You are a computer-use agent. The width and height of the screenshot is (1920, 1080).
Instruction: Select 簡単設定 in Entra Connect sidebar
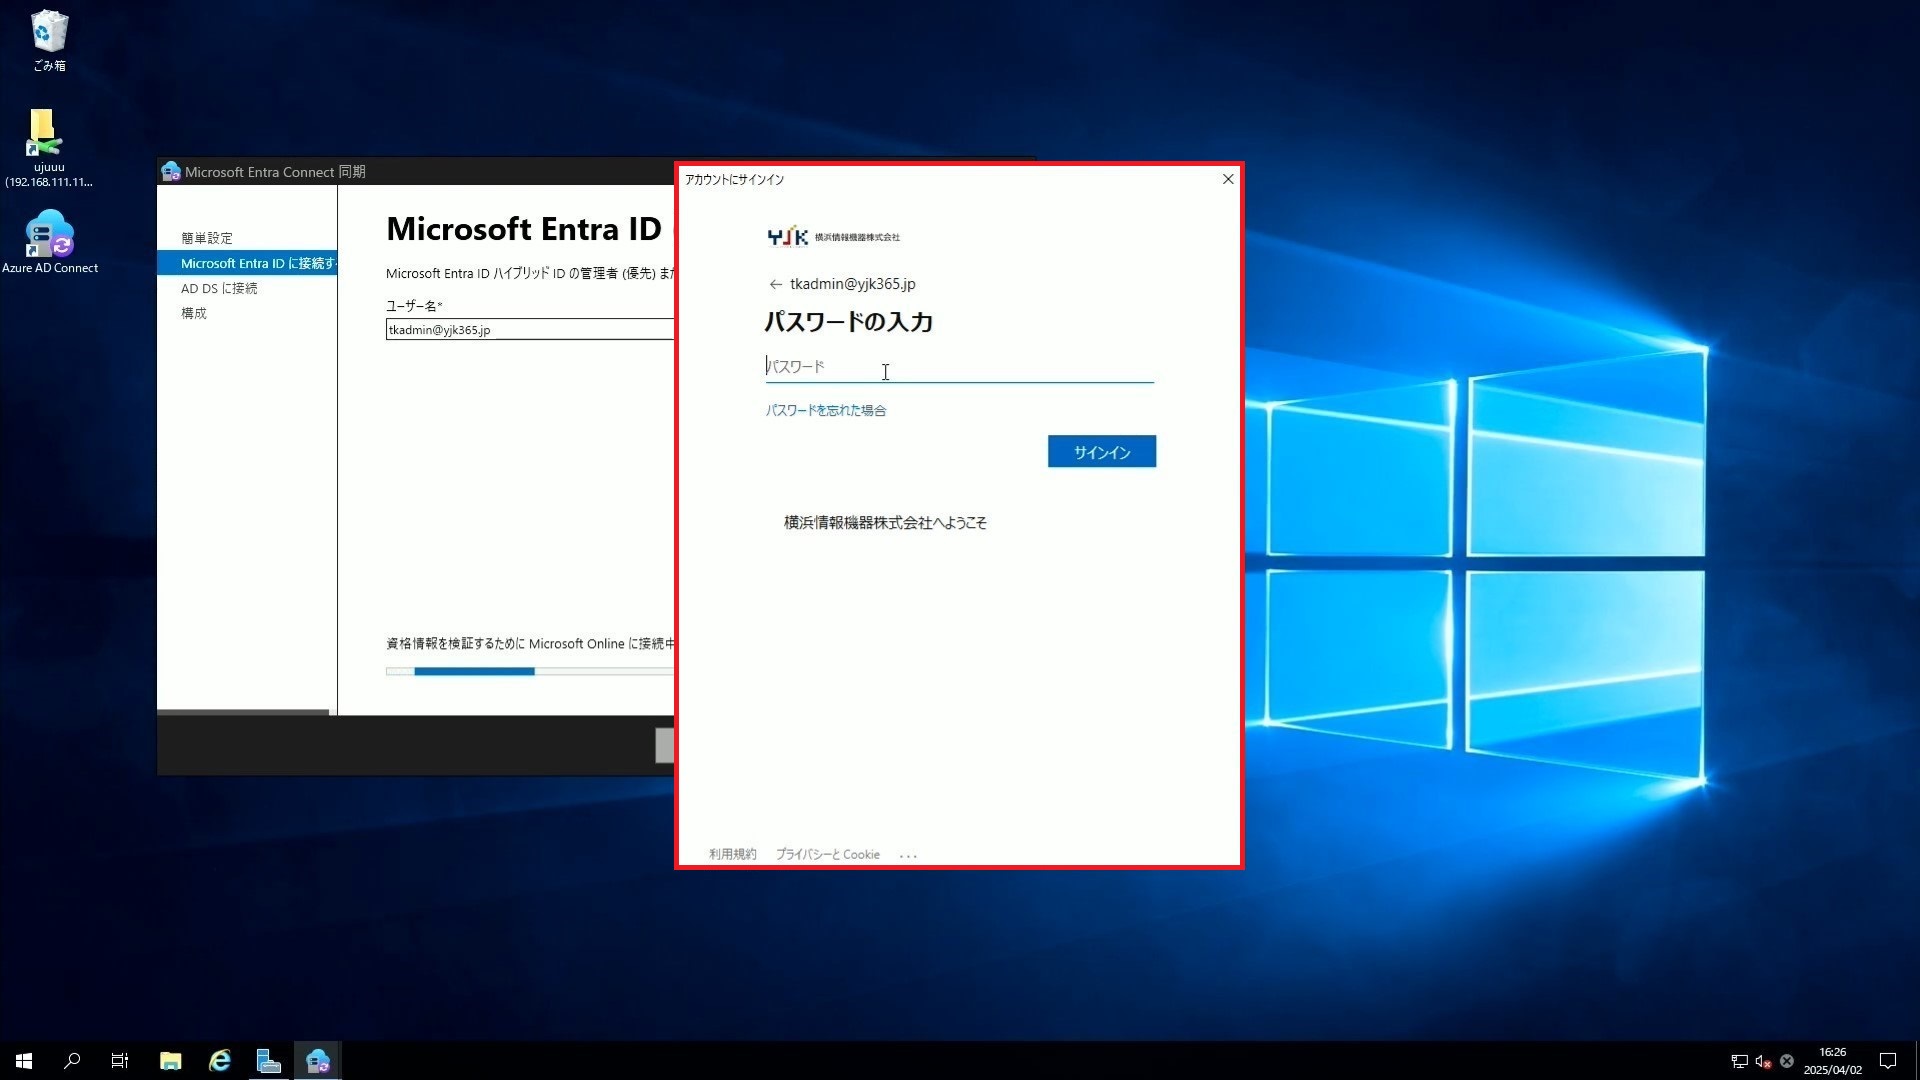[x=207, y=238]
